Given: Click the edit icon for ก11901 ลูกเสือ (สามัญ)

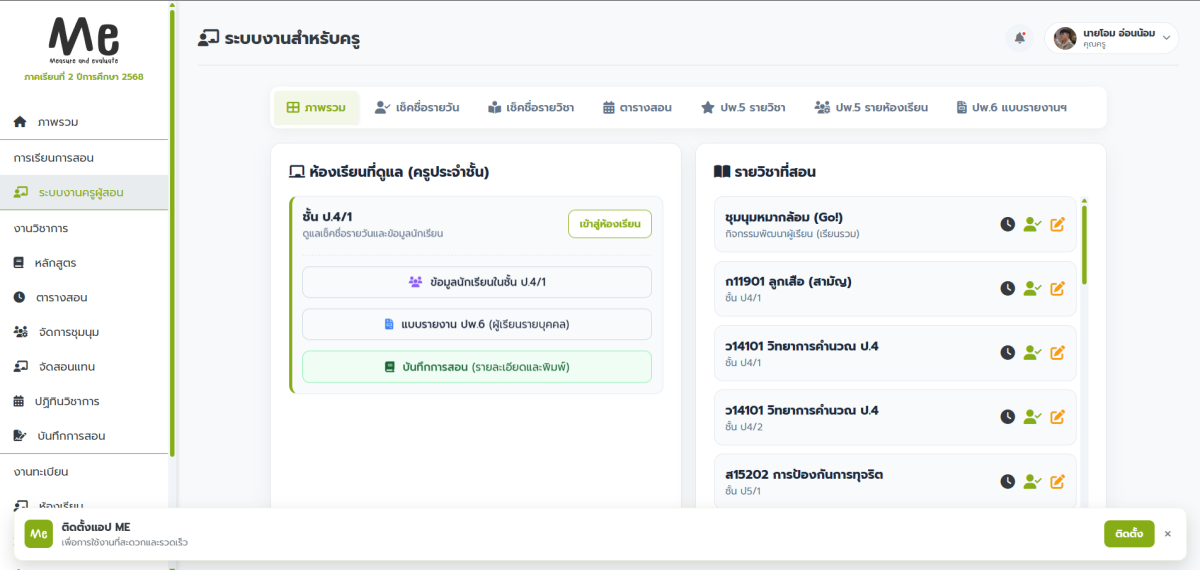Looking at the screenshot, I should pyautogui.click(x=1058, y=288).
